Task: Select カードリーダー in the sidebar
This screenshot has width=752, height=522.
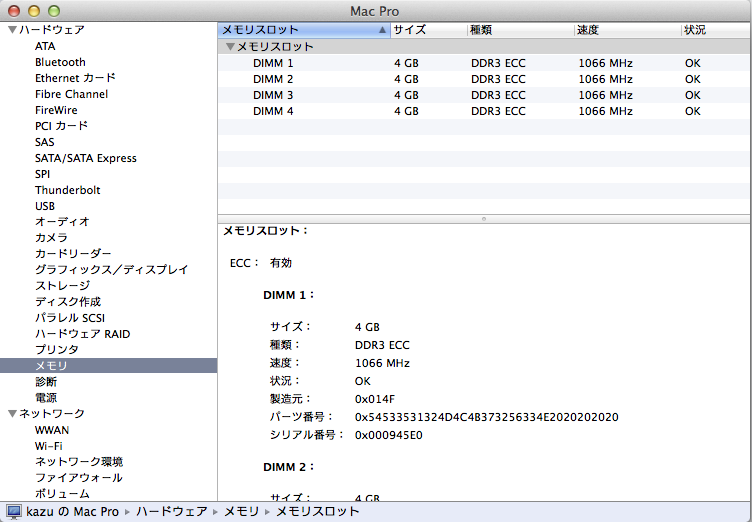Action: click(x=73, y=253)
